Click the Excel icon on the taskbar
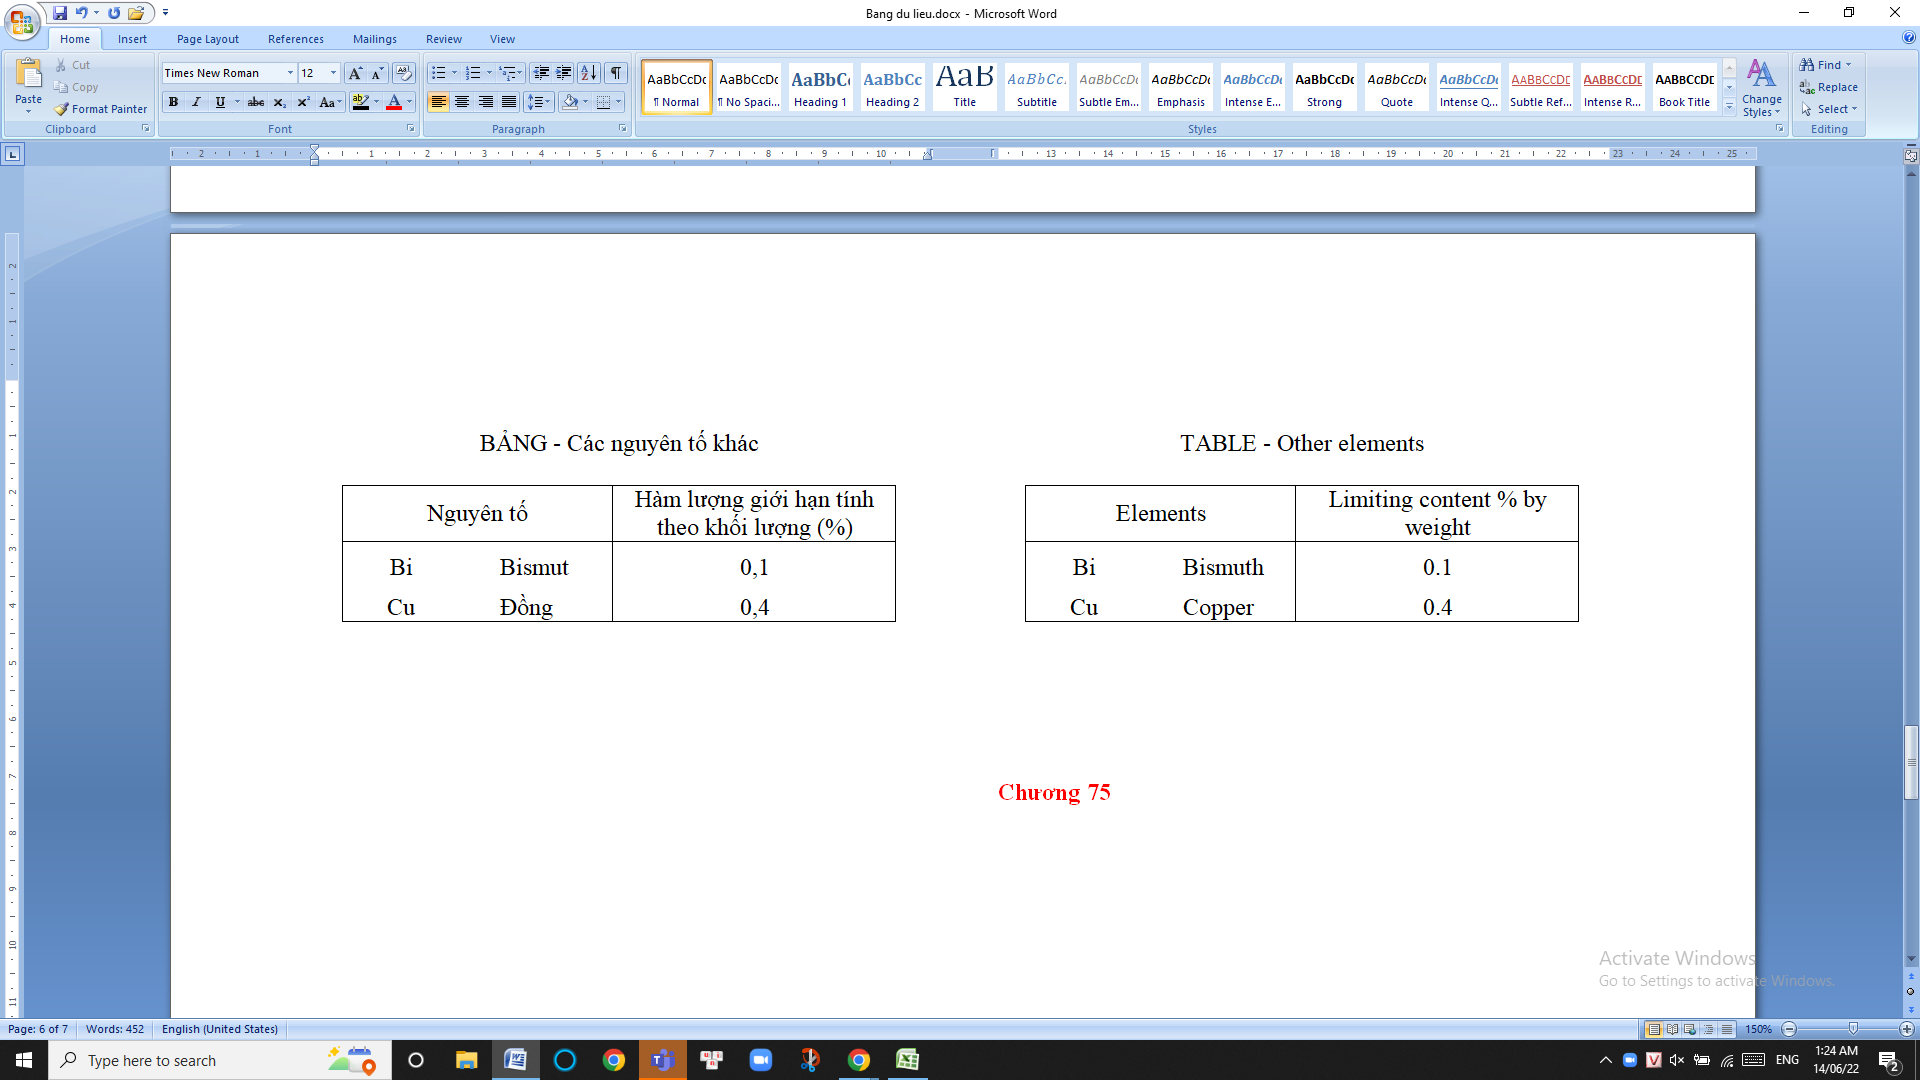Viewport: 1920px width, 1080px height. click(907, 1060)
